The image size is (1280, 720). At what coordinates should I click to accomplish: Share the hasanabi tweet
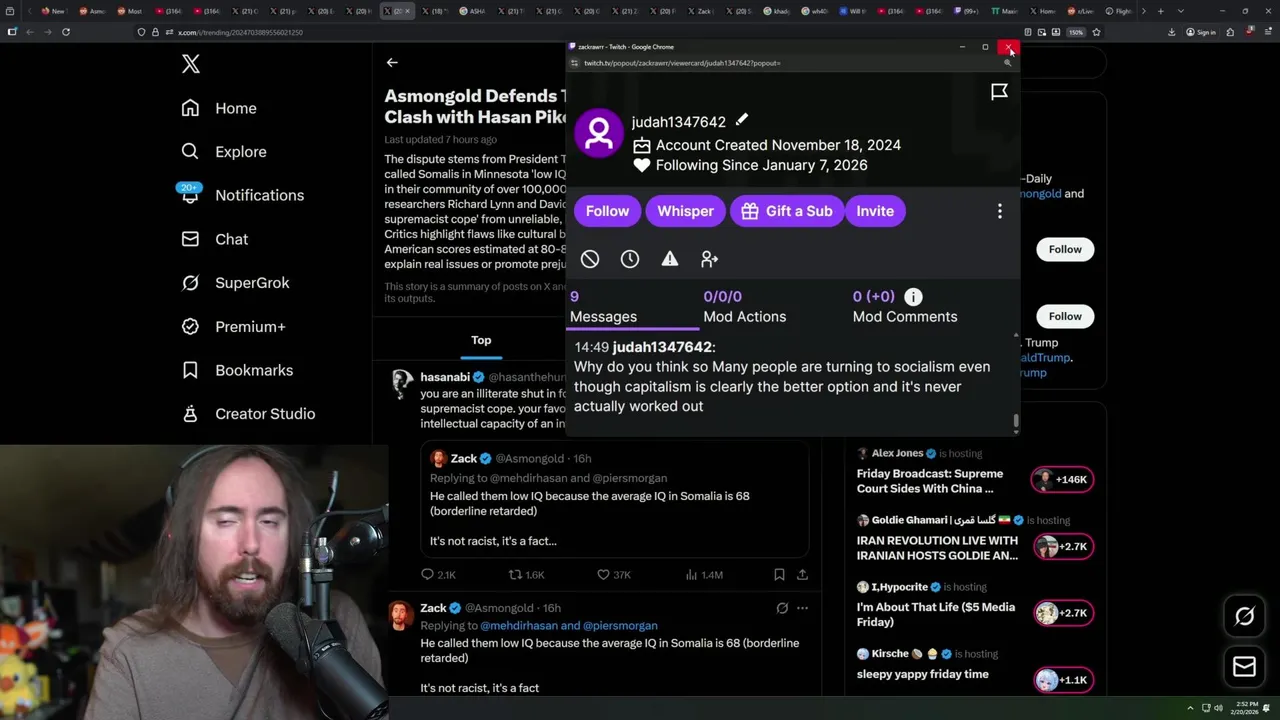[802, 575]
